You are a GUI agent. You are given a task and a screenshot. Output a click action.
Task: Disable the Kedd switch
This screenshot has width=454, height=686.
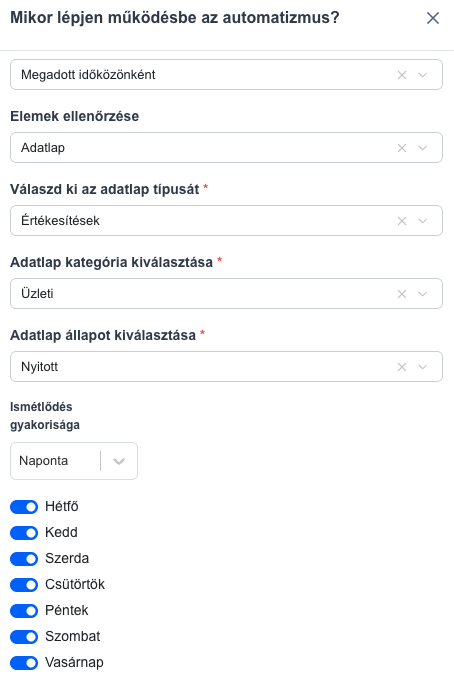tap(24, 532)
